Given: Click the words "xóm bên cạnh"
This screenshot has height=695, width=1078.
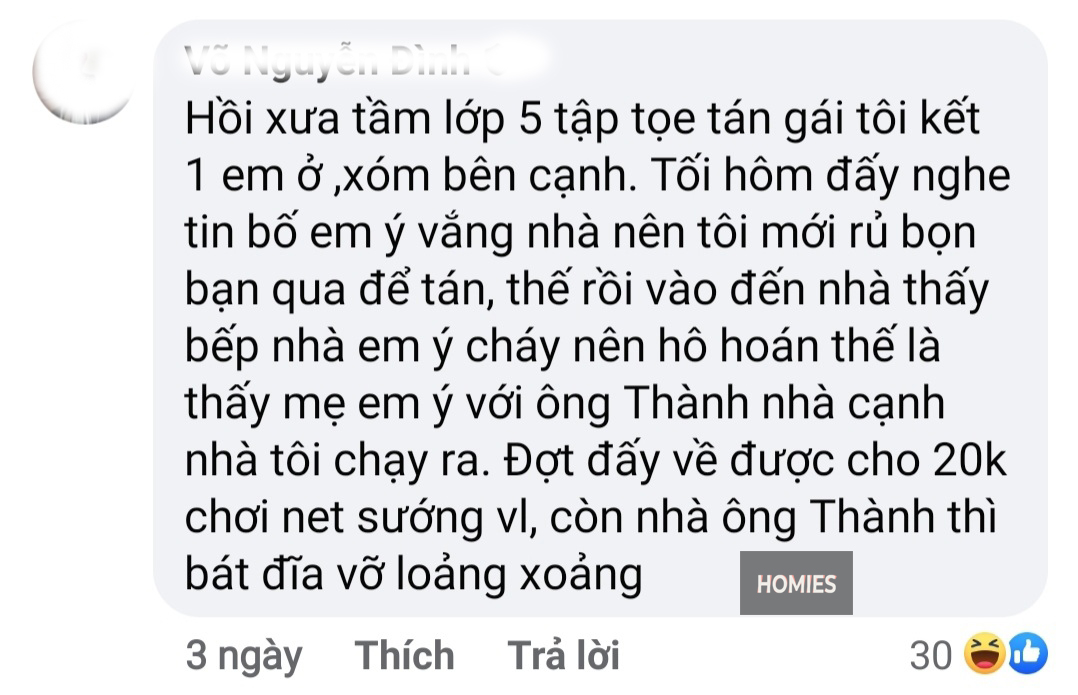Looking at the screenshot, I should [487, 177].
